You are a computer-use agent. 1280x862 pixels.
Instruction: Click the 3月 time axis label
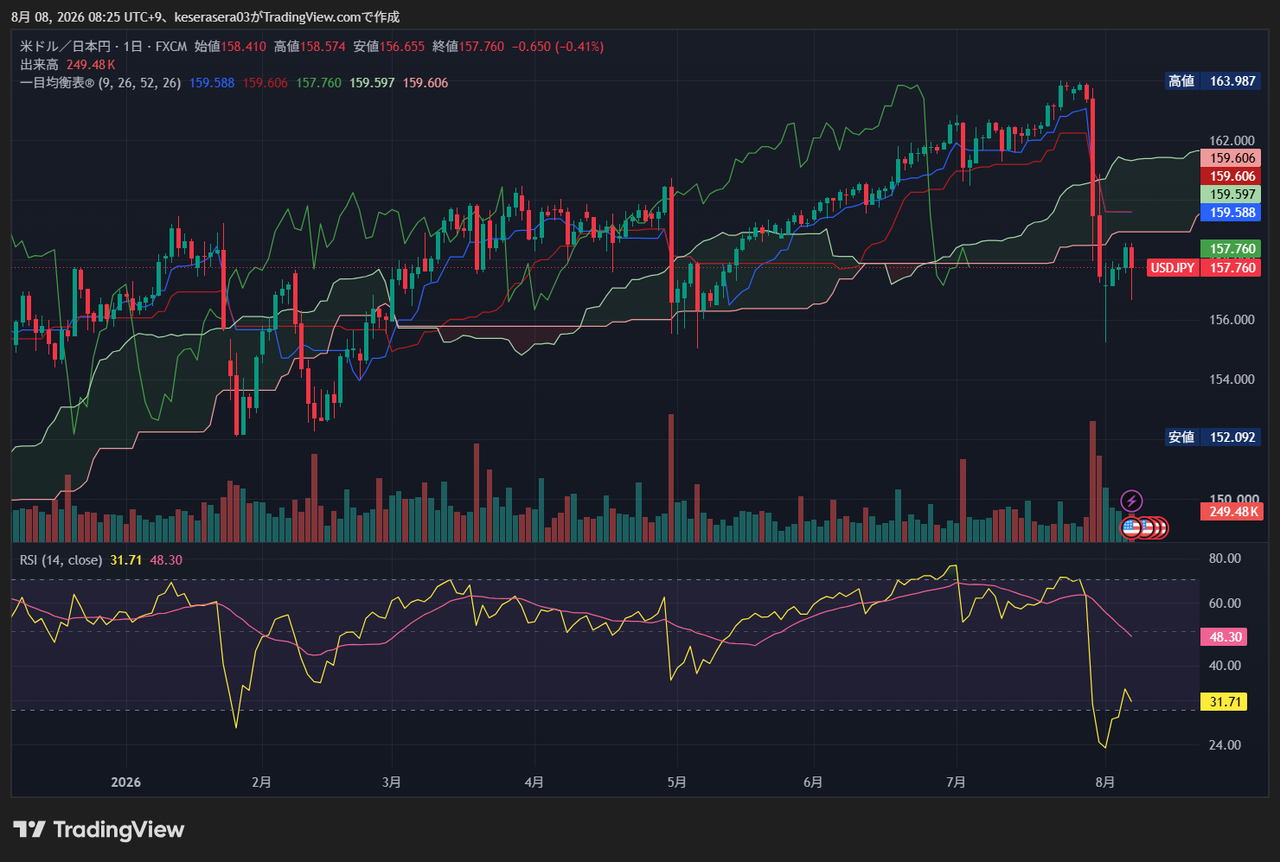392,782
